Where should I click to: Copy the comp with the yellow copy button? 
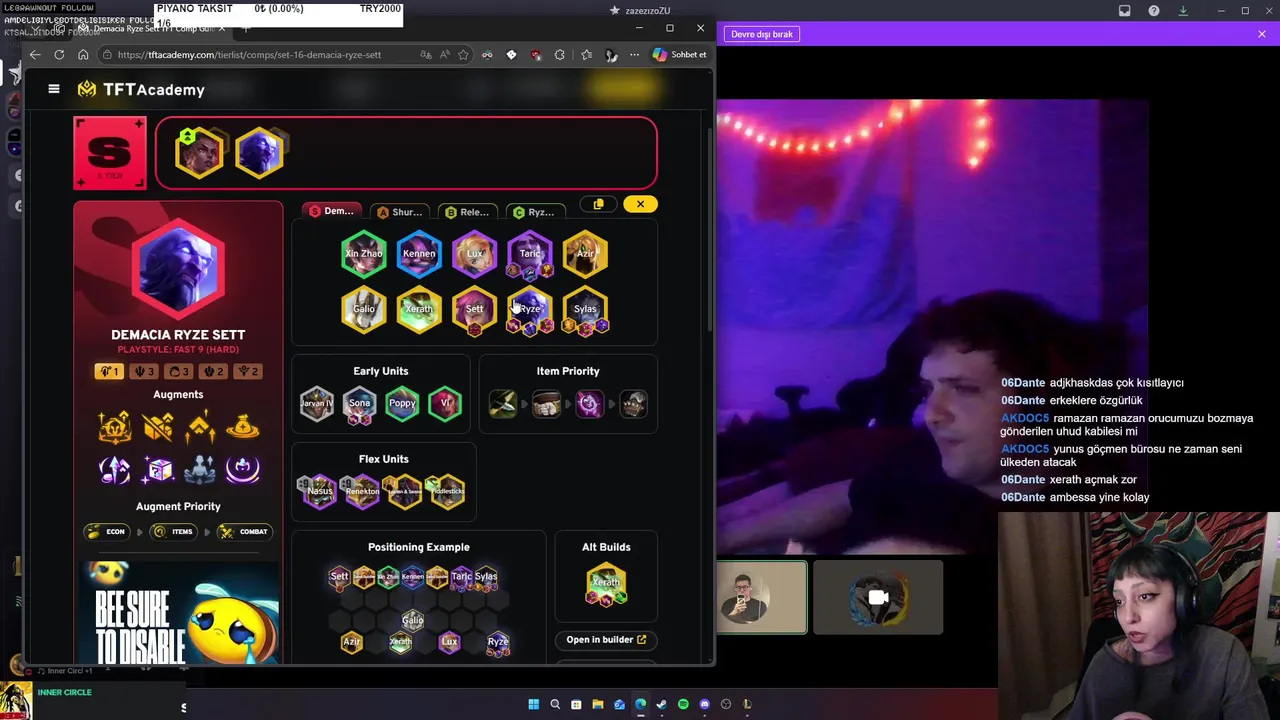[x=598, y=204]
